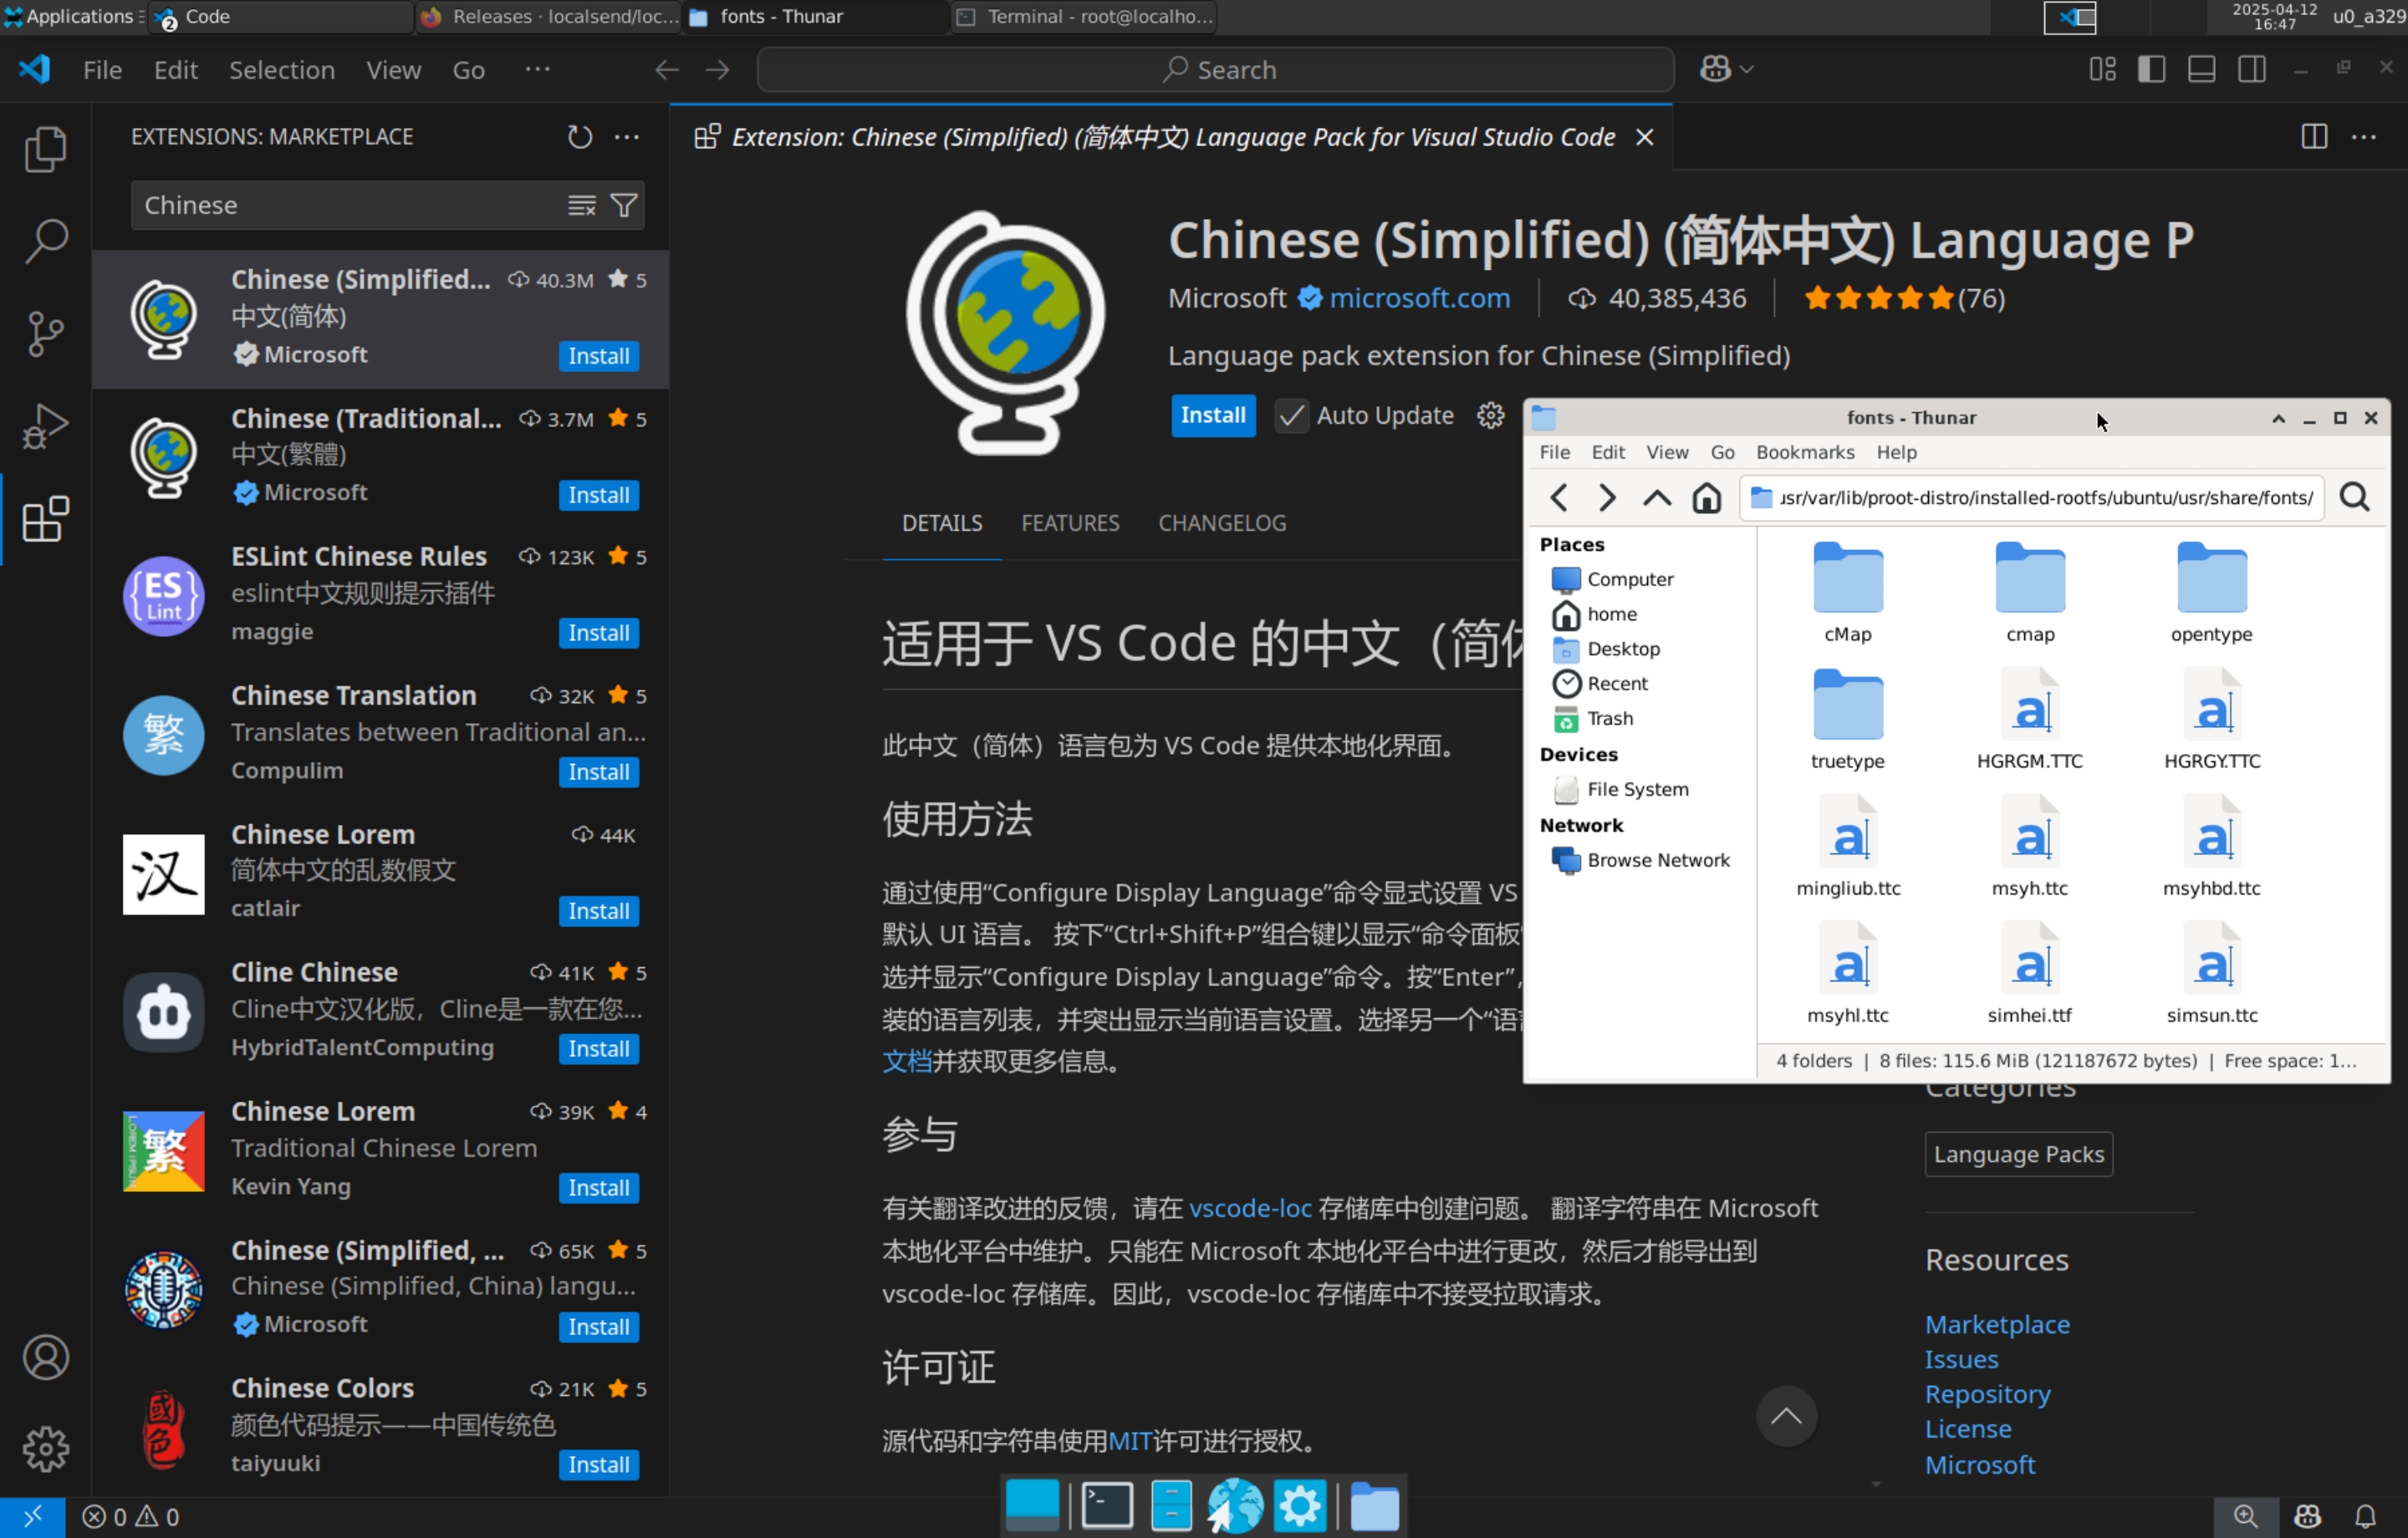Install Chinese Translation by Compulim
This screenshot has height=1538, width=2408.
coord(598,772)
